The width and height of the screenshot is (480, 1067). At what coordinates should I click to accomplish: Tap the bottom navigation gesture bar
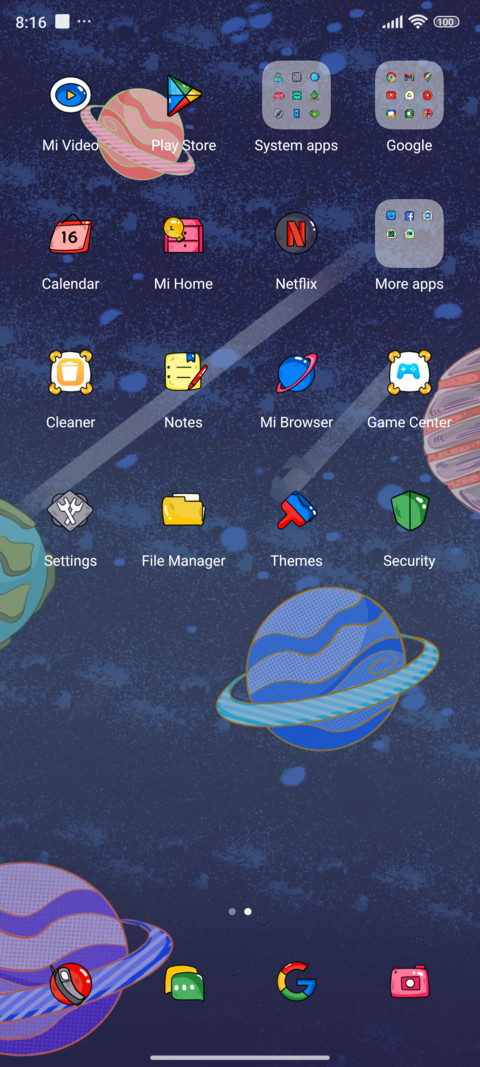[x=240, y=1058]
